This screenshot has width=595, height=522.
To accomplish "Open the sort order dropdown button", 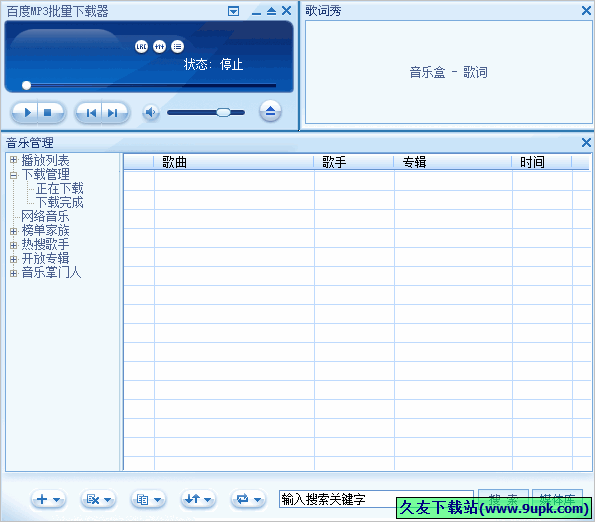I will click(198, 499).
